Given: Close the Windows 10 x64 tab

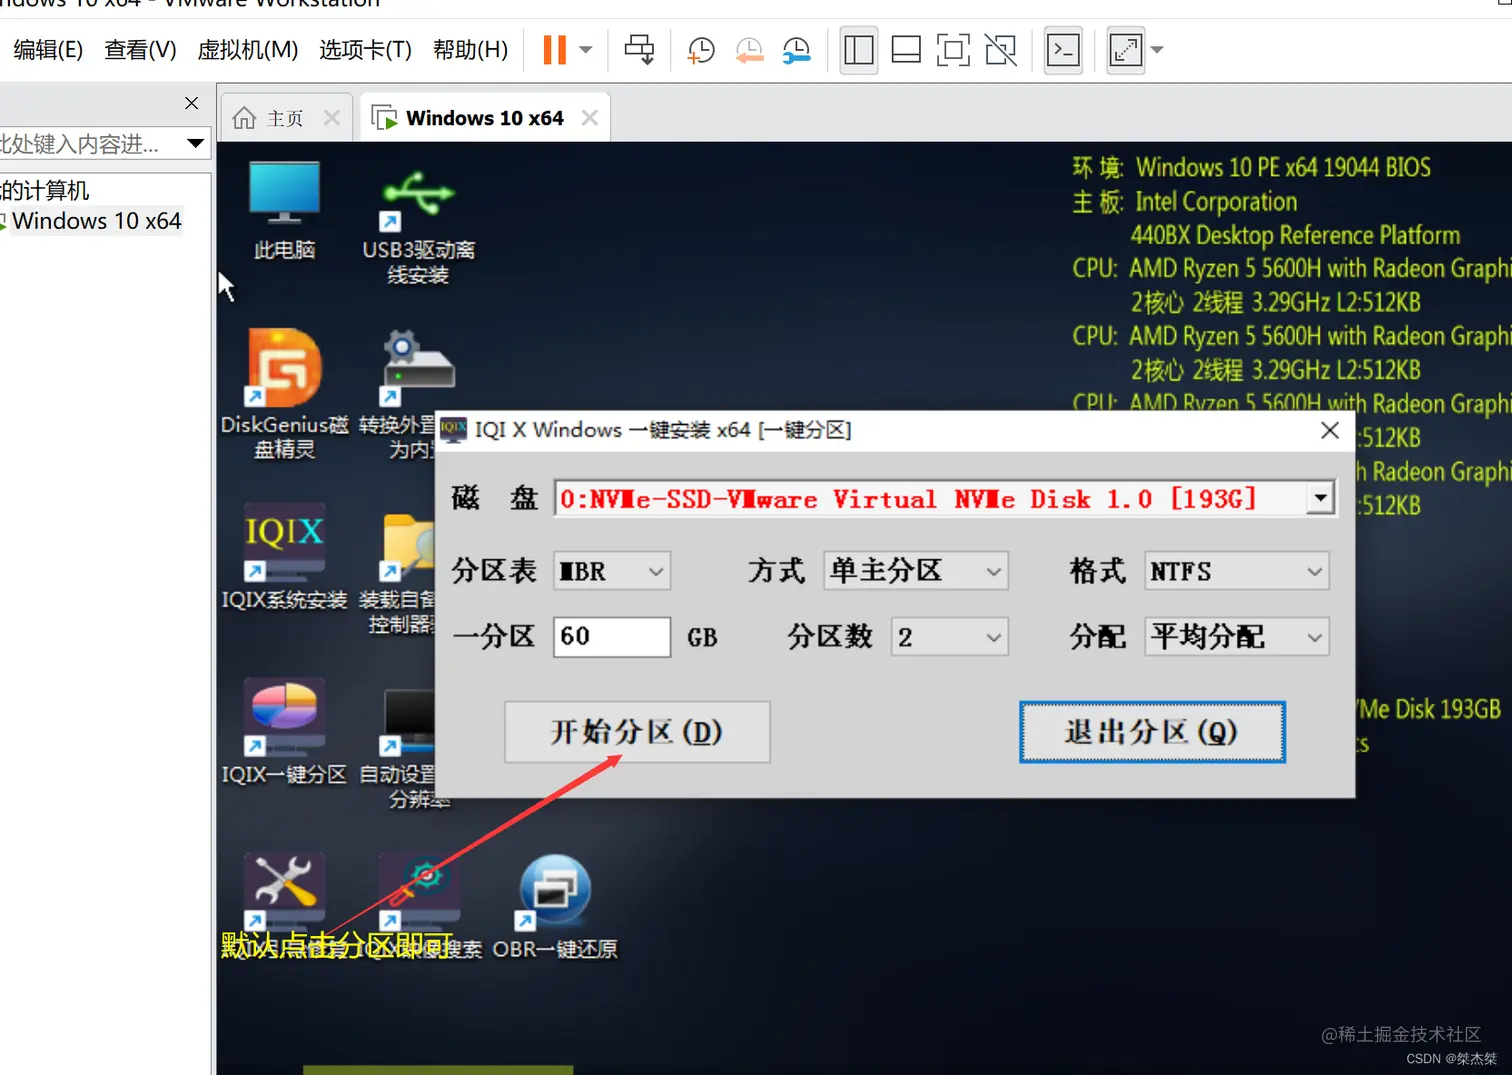Looking at the screenshot, I should pos(590,118).
